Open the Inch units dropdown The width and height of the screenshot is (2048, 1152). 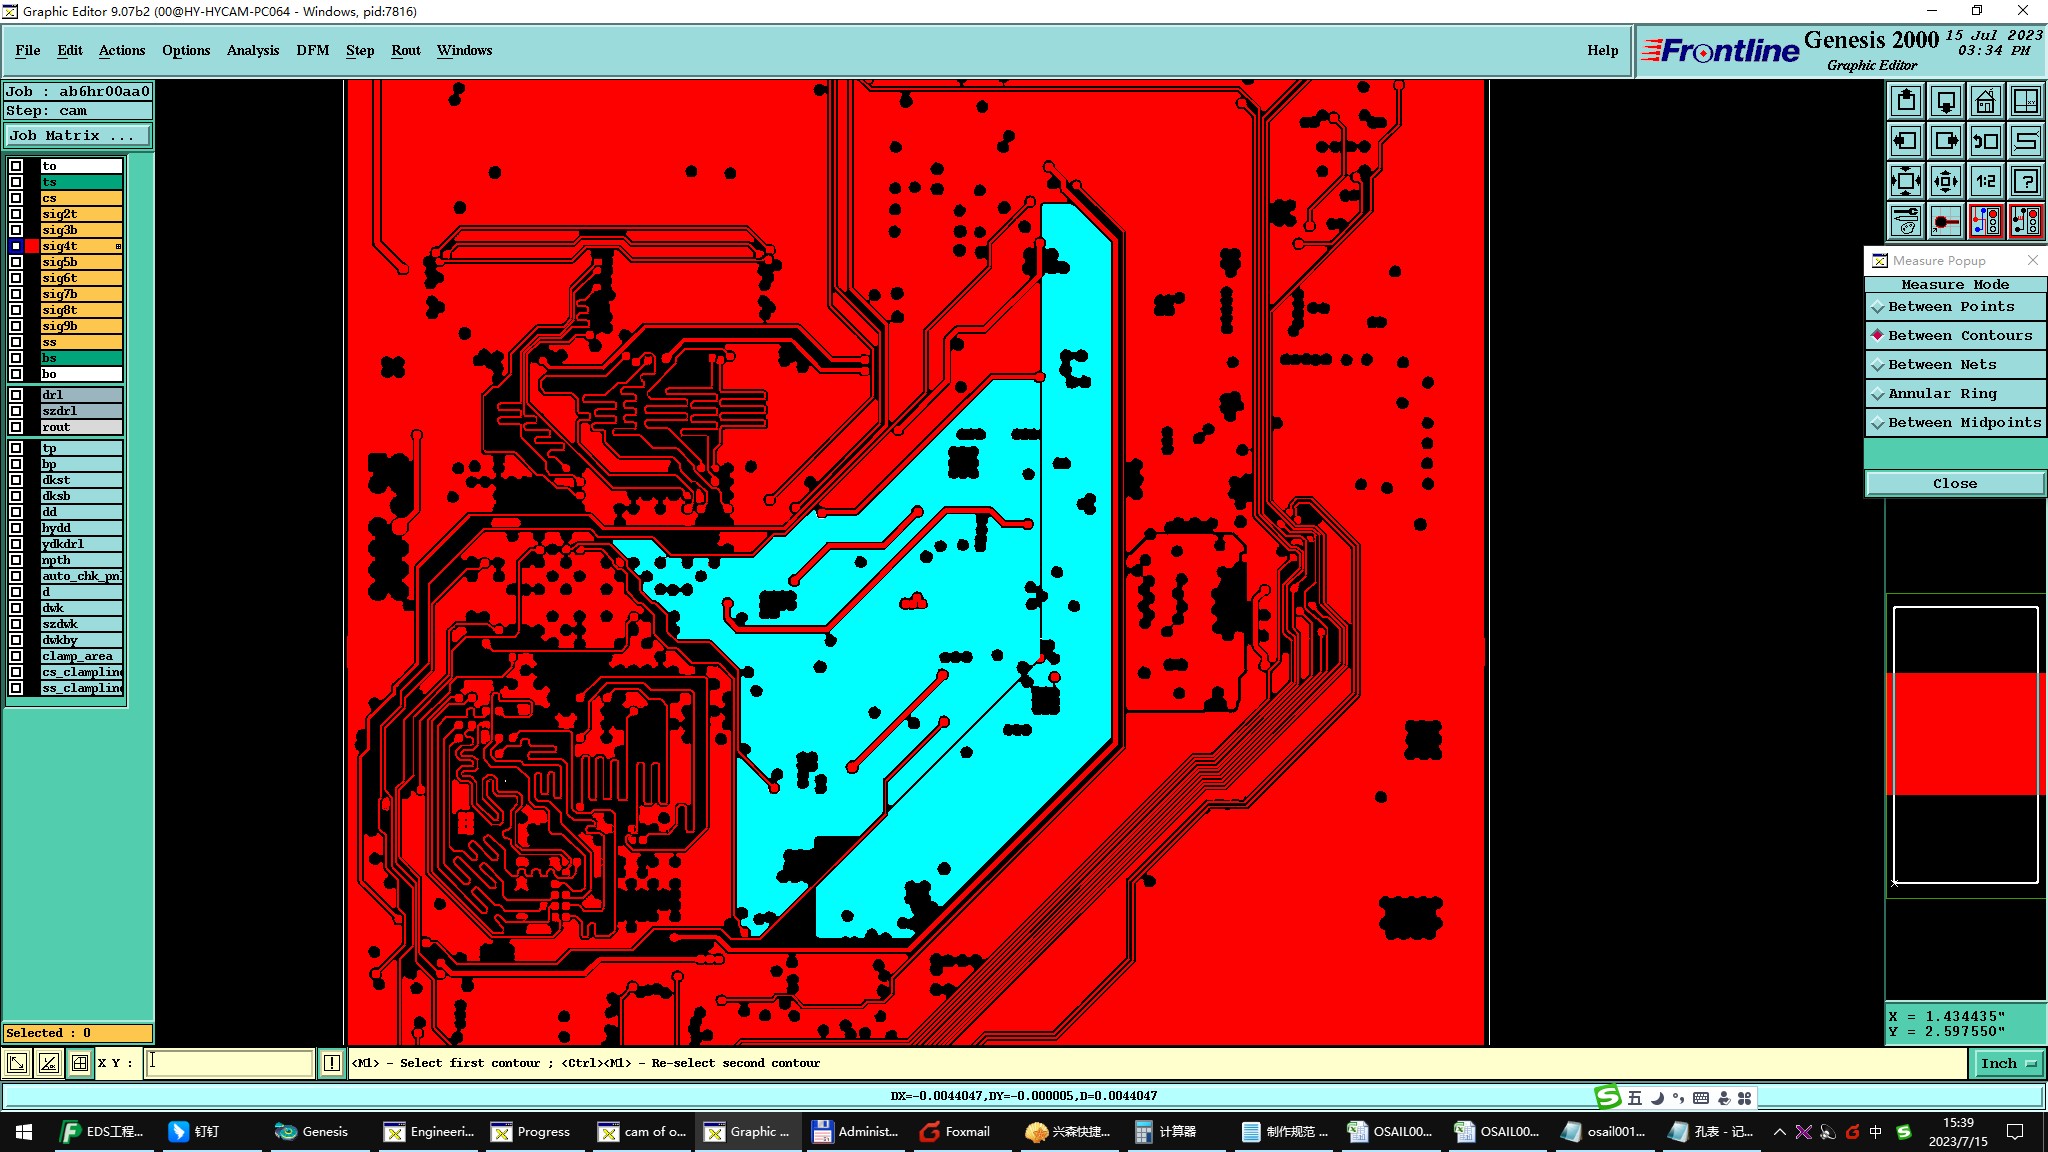pos(2007,1063)
